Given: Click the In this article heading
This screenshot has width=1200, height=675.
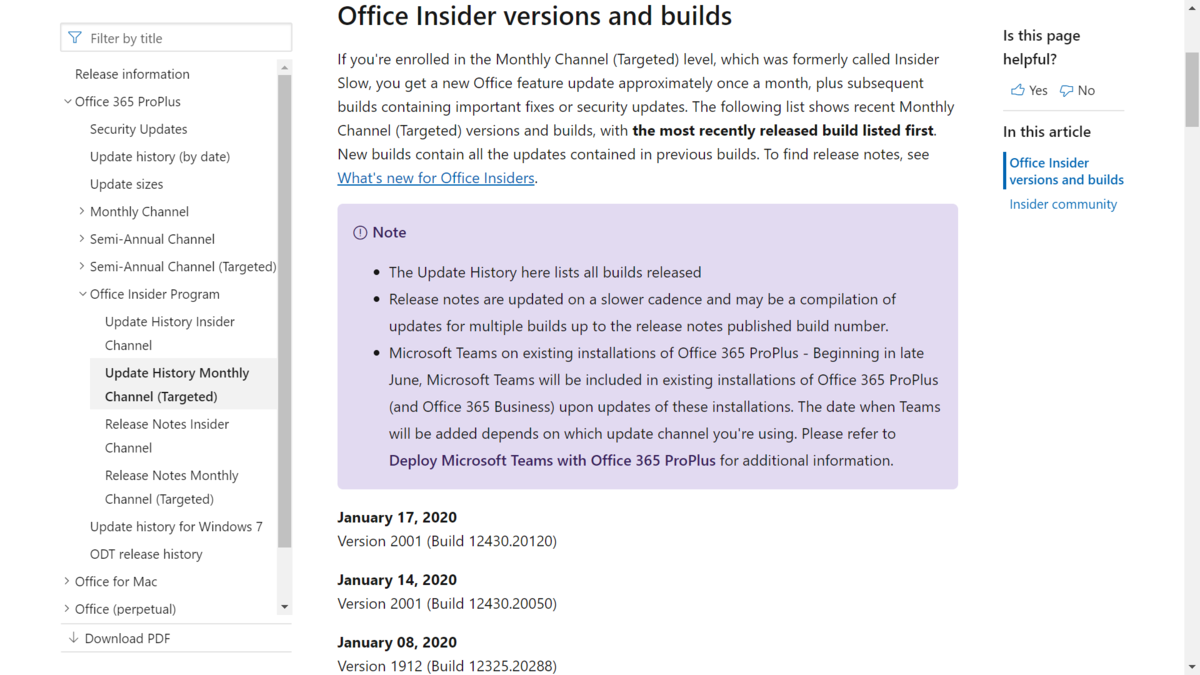Looking at the screenshot, I should pyautogui.click(x=1047, y=132).
